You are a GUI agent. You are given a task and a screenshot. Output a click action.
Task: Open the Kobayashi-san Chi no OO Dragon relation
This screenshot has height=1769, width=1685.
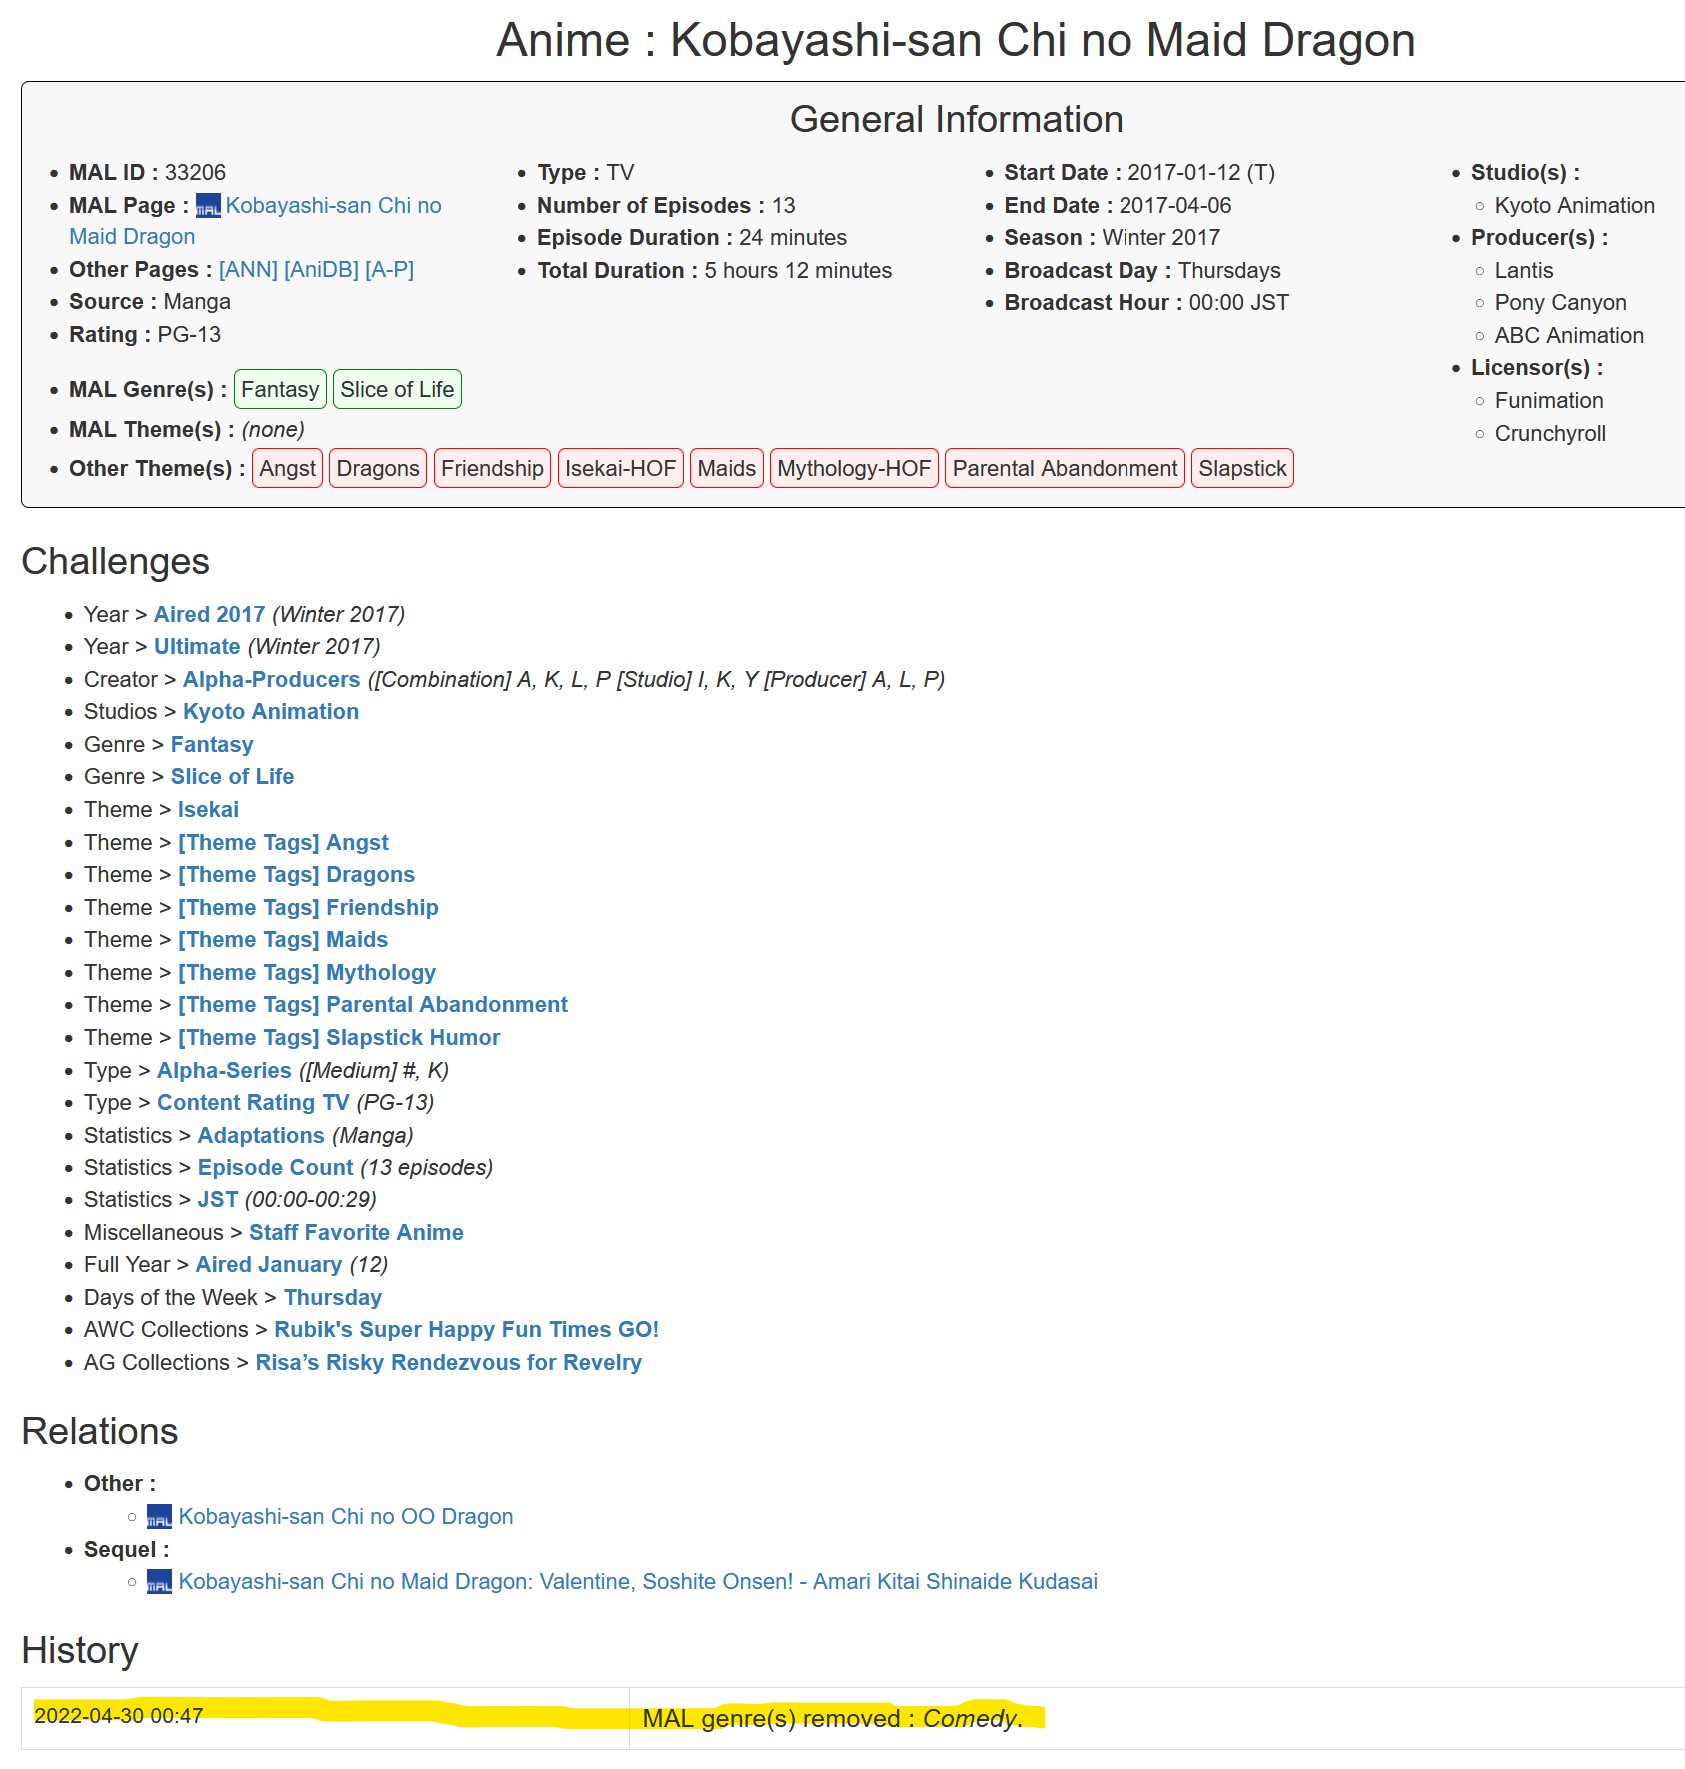pos(346,1517)
